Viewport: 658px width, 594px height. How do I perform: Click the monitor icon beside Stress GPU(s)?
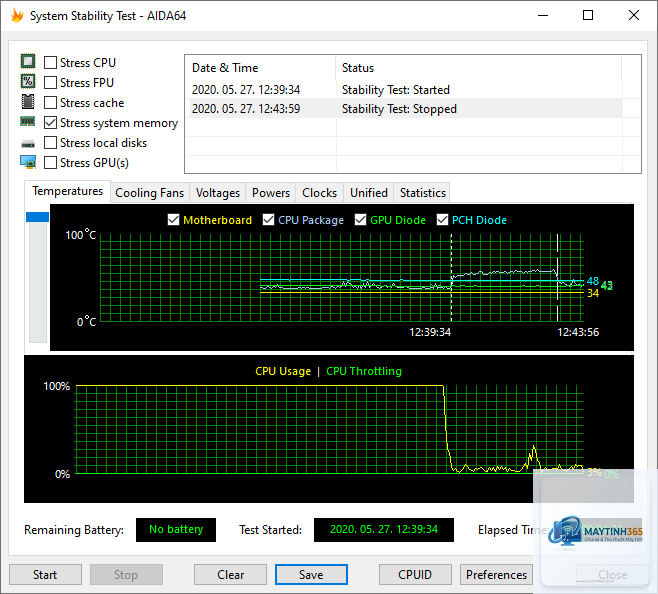point(28,162)
